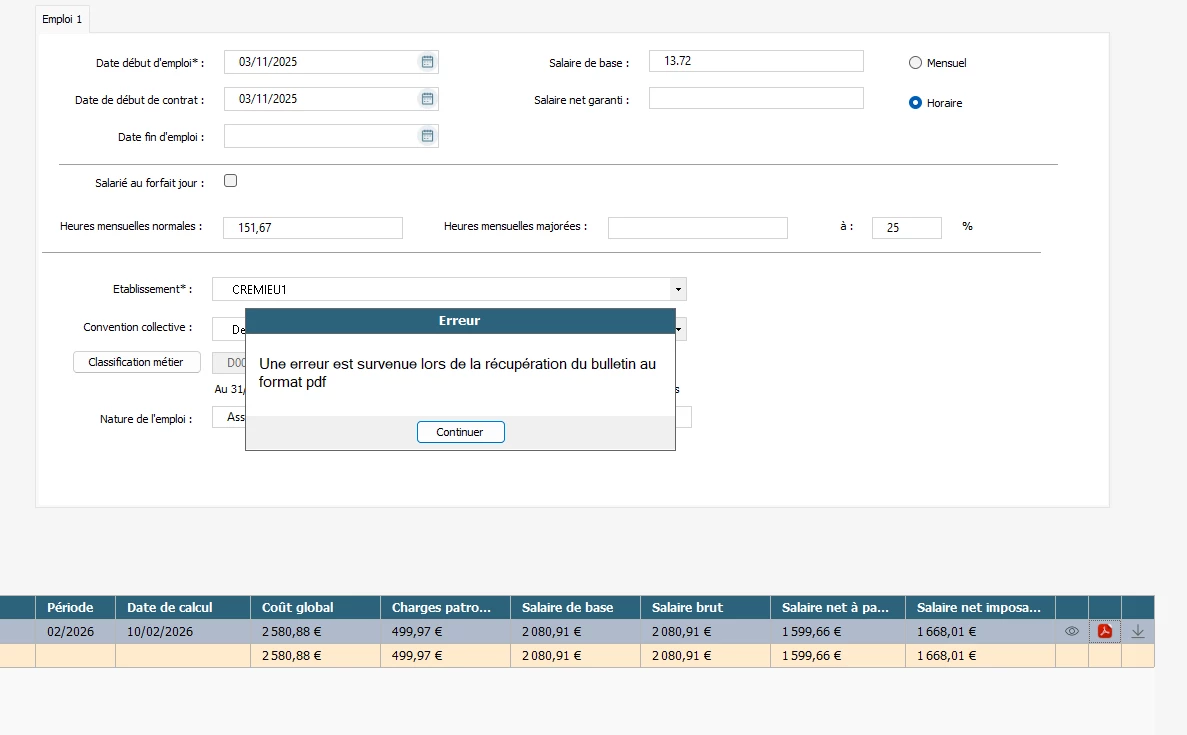Sort by the Coût global column header
This screenshot has width=1187, height=735.
click(x=315, y=607)
